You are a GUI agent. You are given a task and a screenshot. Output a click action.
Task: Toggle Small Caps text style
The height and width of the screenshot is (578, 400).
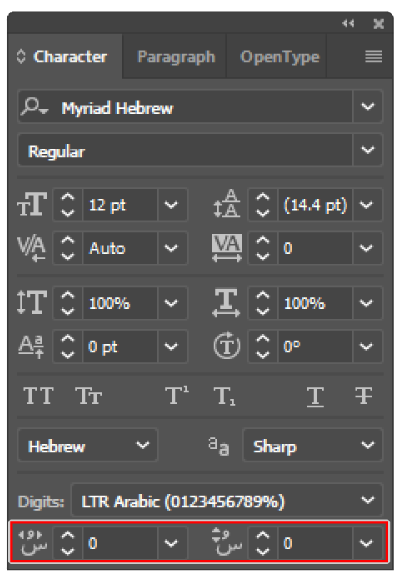click(x=88, y=396)
